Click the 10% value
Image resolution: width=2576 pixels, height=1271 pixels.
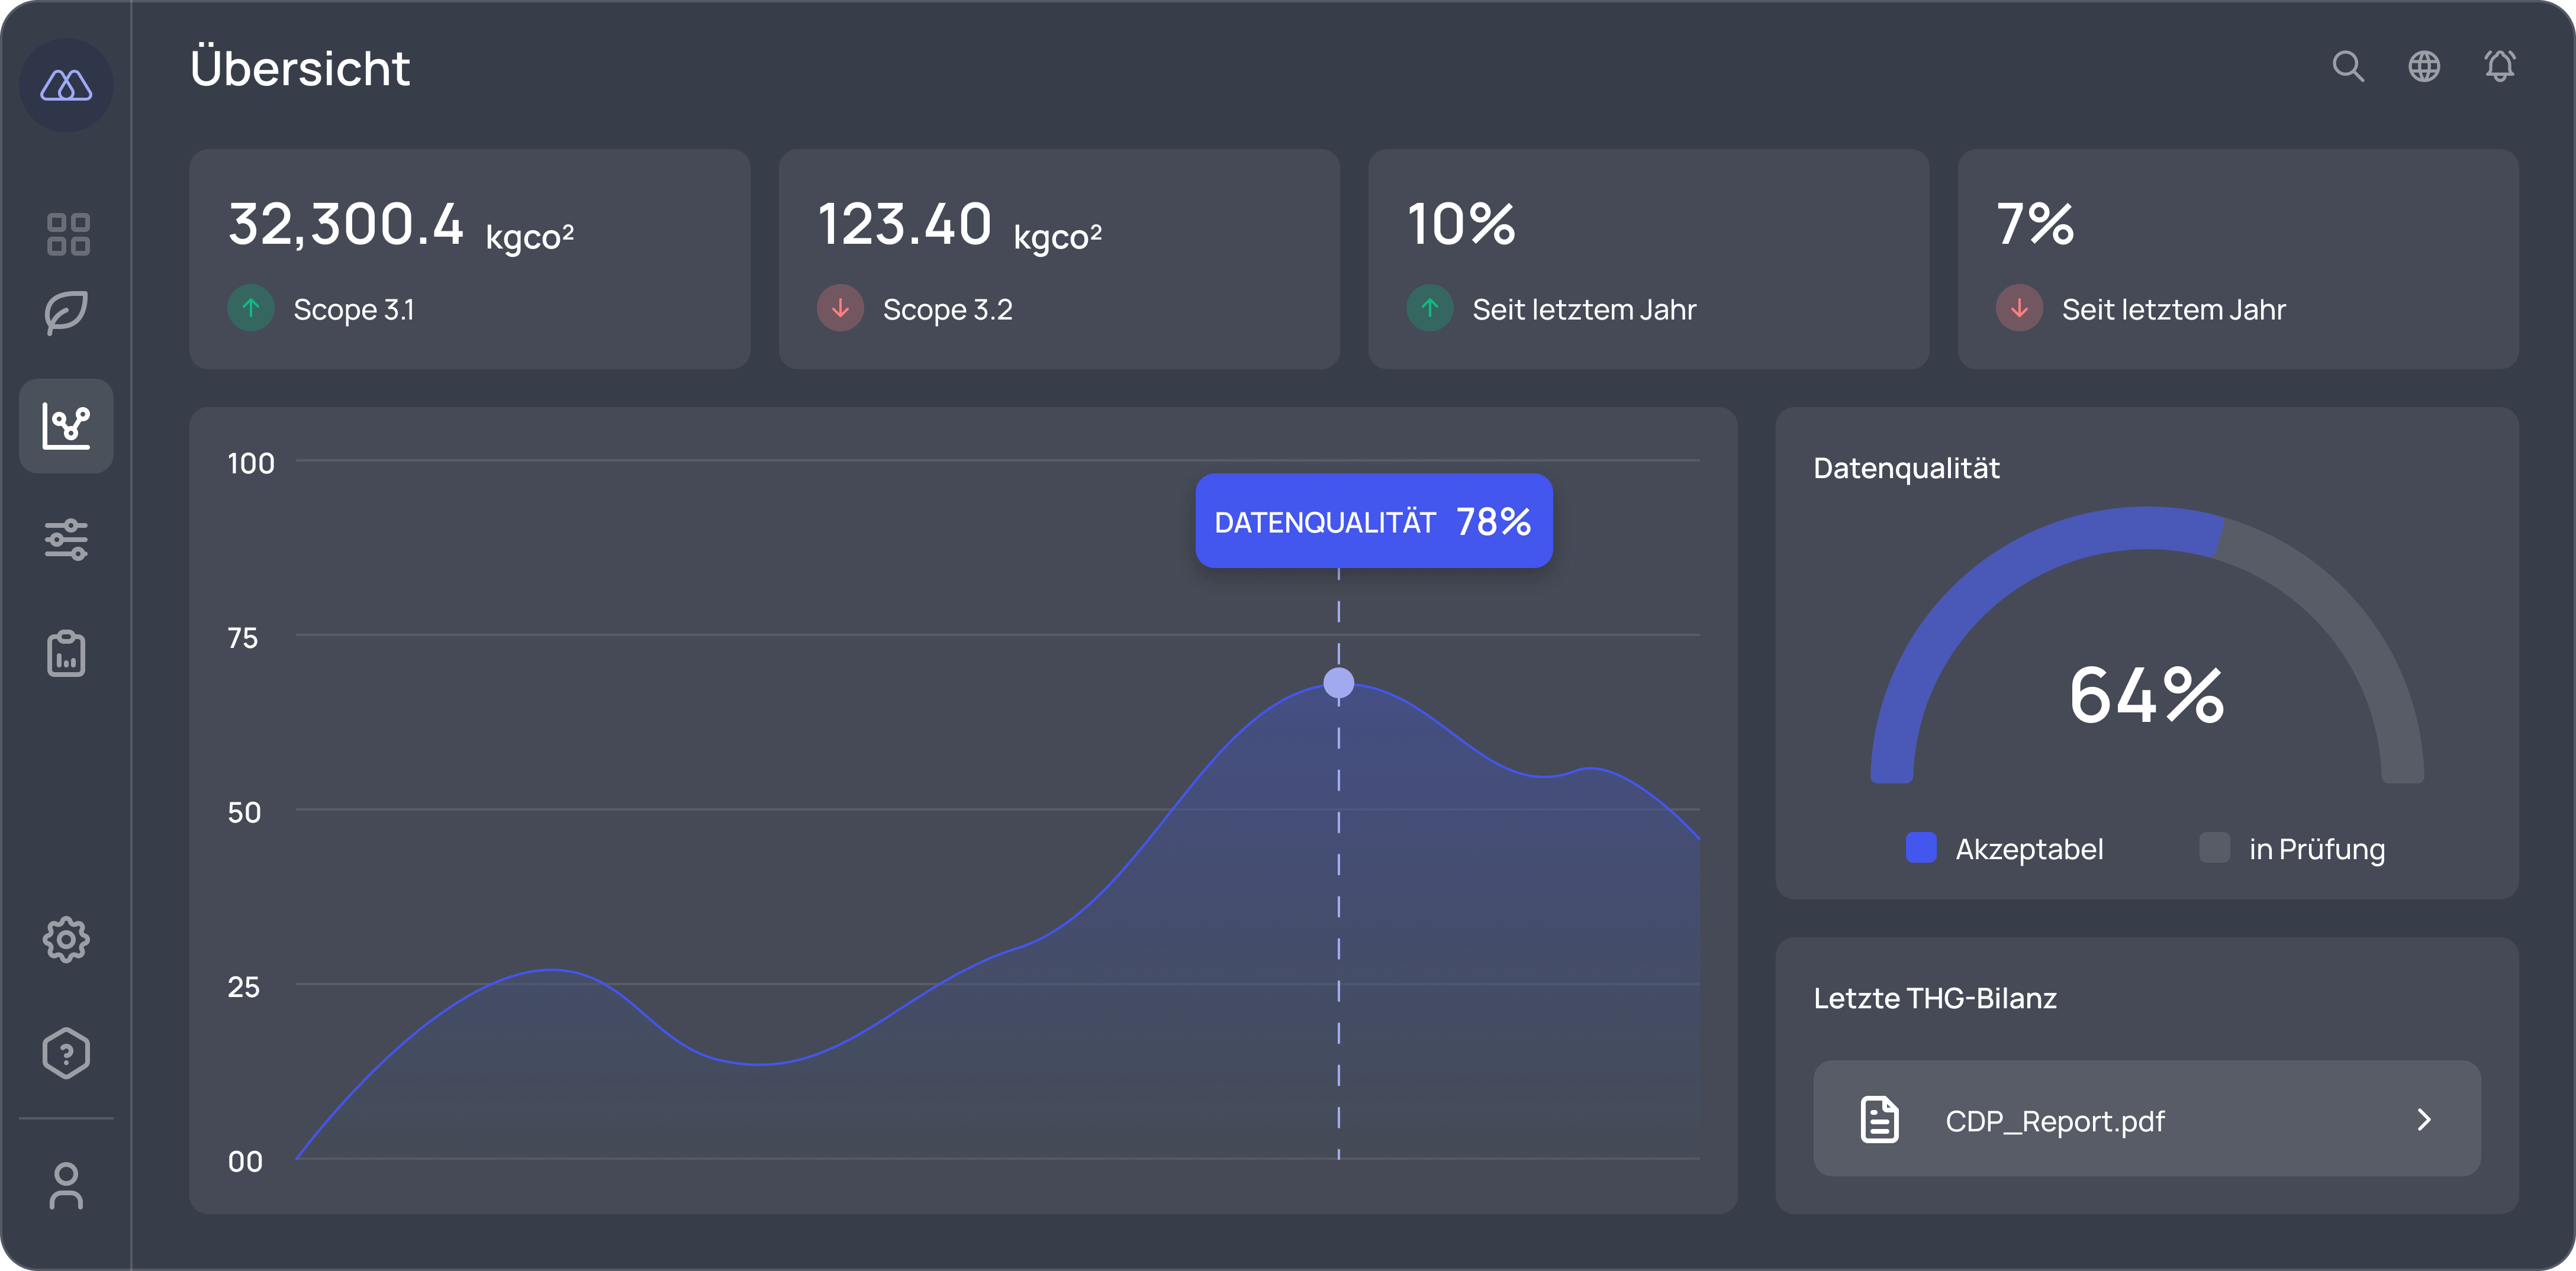click(x=1461, y=223)
